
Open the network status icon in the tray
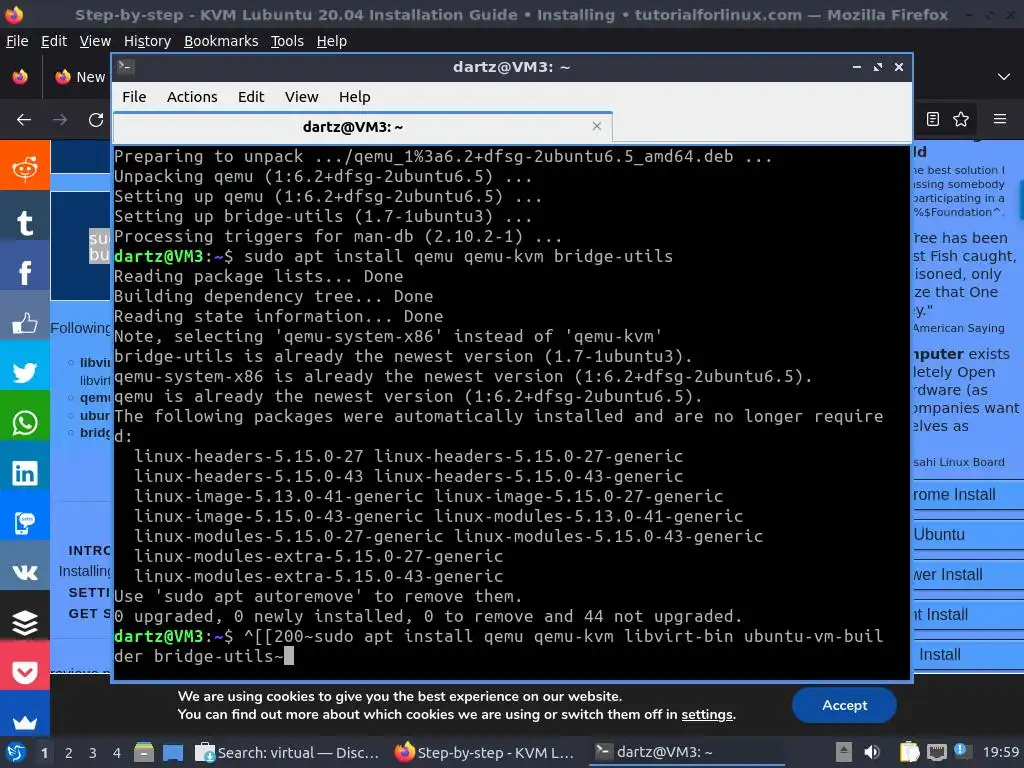click(x=936, y=752)
